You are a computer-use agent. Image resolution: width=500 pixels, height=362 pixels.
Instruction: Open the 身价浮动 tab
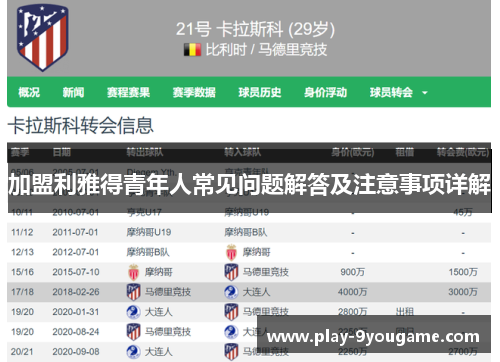(325, 92)
